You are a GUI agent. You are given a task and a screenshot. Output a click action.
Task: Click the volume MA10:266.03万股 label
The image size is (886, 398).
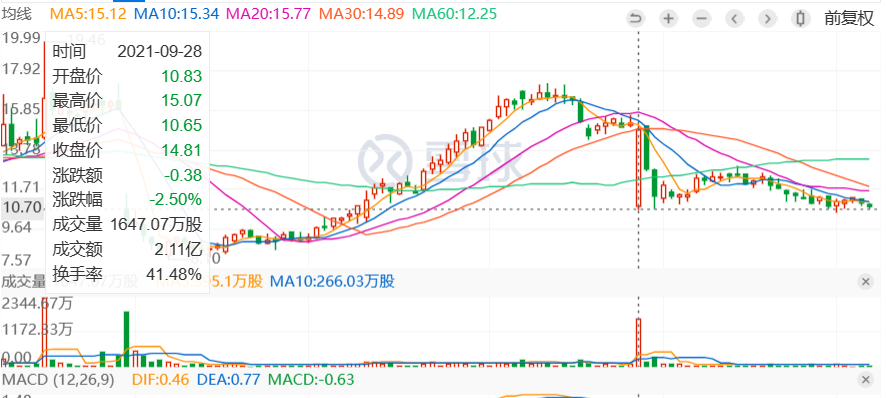332,281
